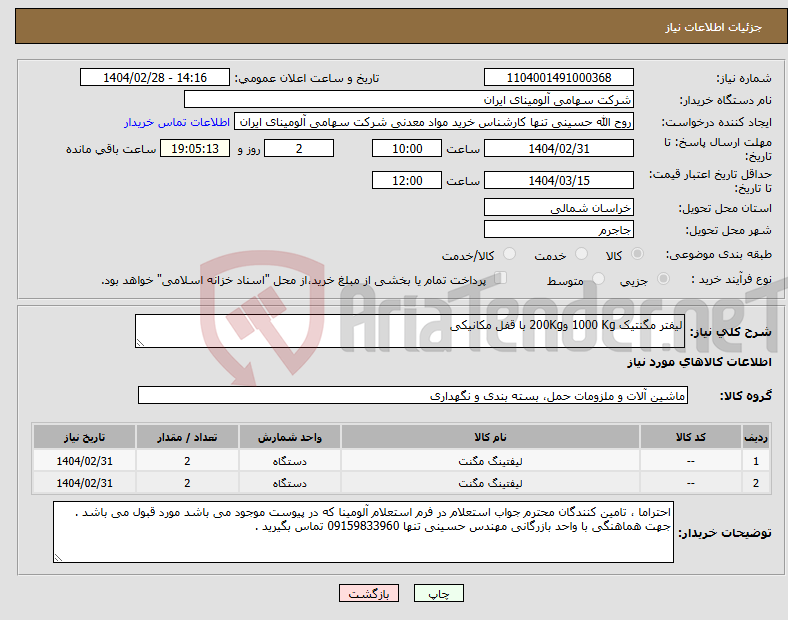Click the quantity 2 in row 1
The image size is (788, 620).
pos(187,461)
